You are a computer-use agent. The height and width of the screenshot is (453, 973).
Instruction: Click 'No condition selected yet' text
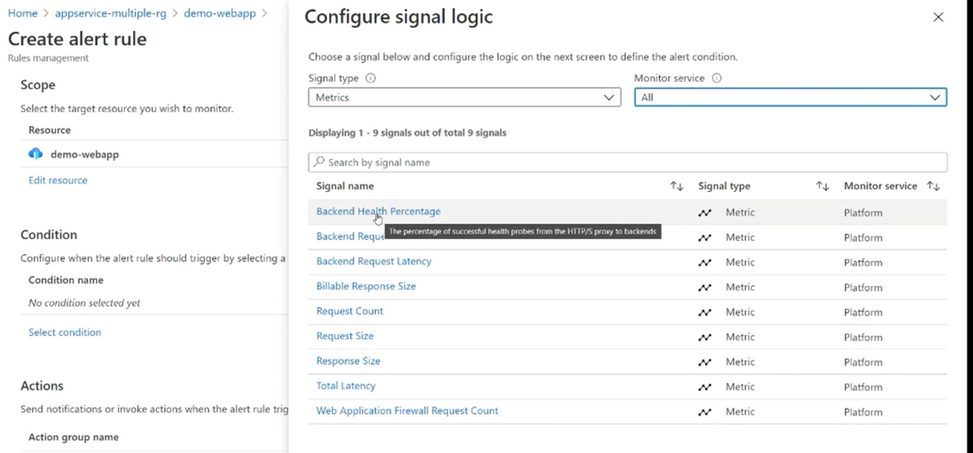pyautogui.click(x=84, y=303)
